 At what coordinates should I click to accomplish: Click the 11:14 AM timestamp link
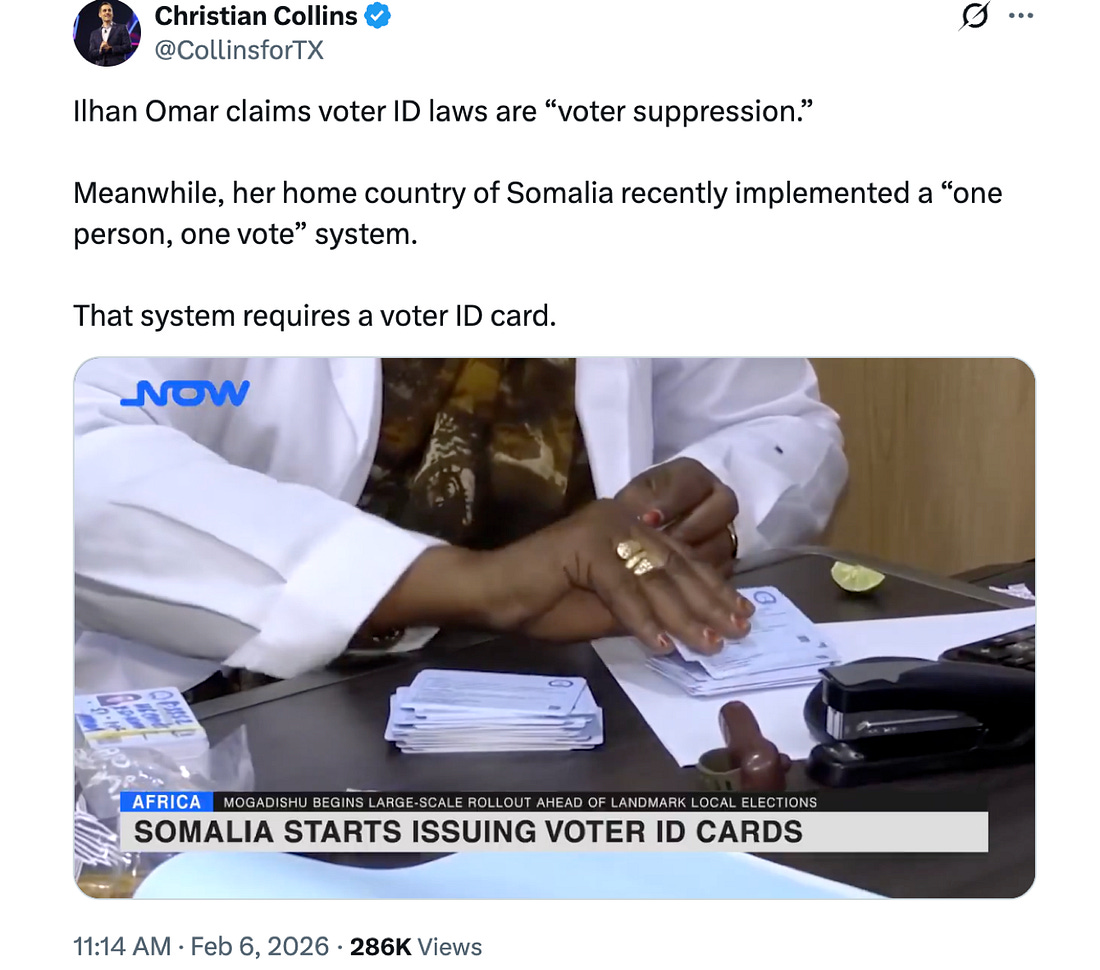tap(122, 947)
